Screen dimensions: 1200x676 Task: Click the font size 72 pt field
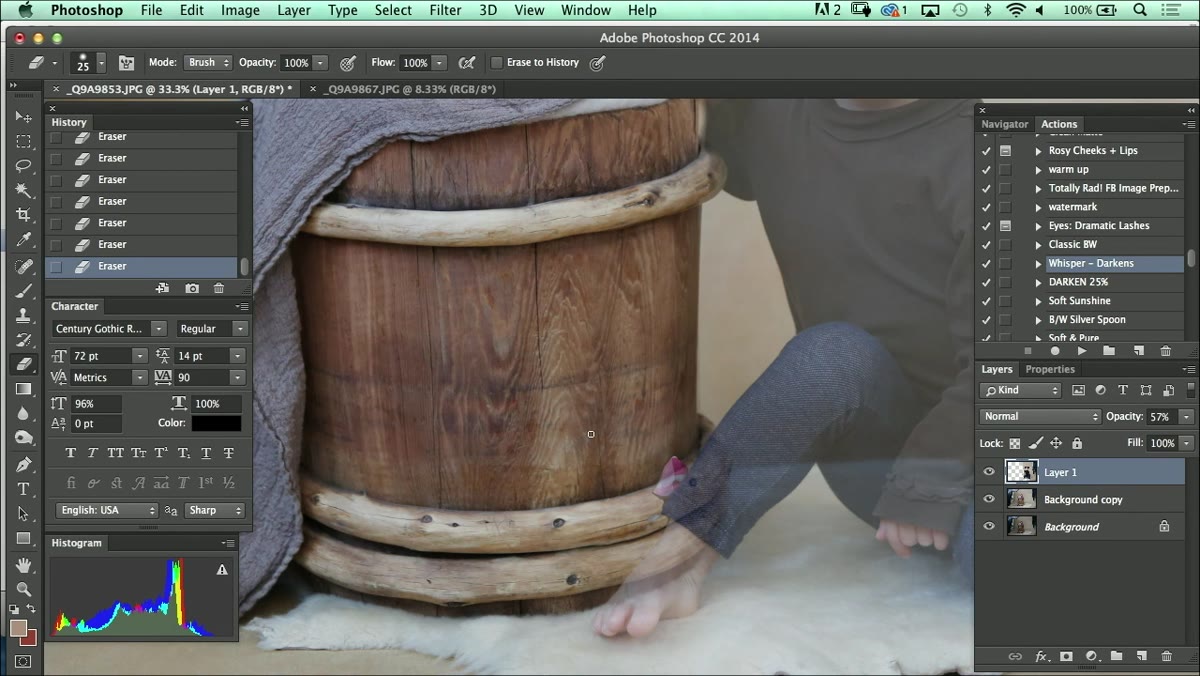tap(100, 356)
